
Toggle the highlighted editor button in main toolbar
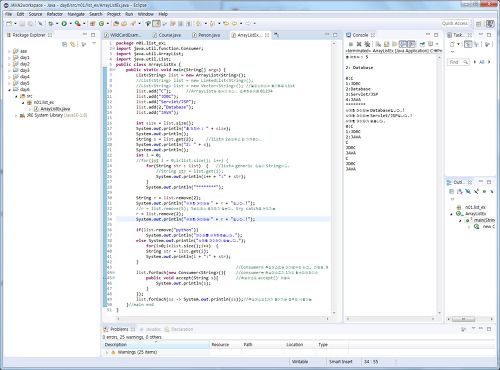(x=156, y=24)
